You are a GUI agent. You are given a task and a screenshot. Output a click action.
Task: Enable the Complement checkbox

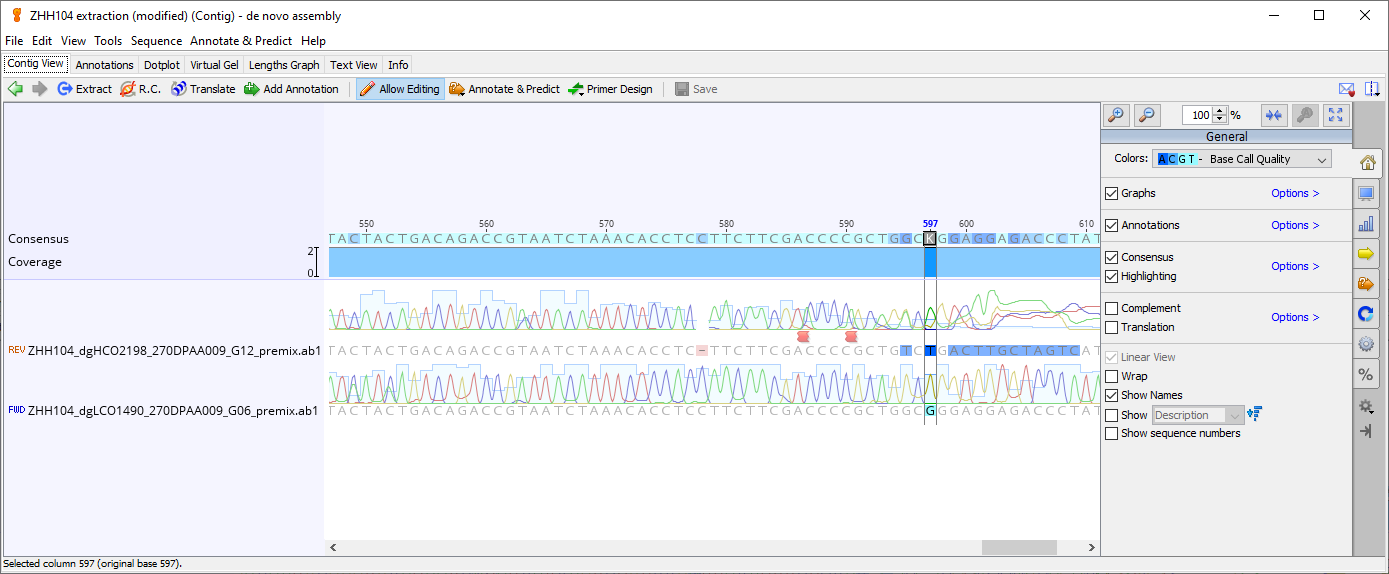pyautogui.click(x=1111, y=308)
